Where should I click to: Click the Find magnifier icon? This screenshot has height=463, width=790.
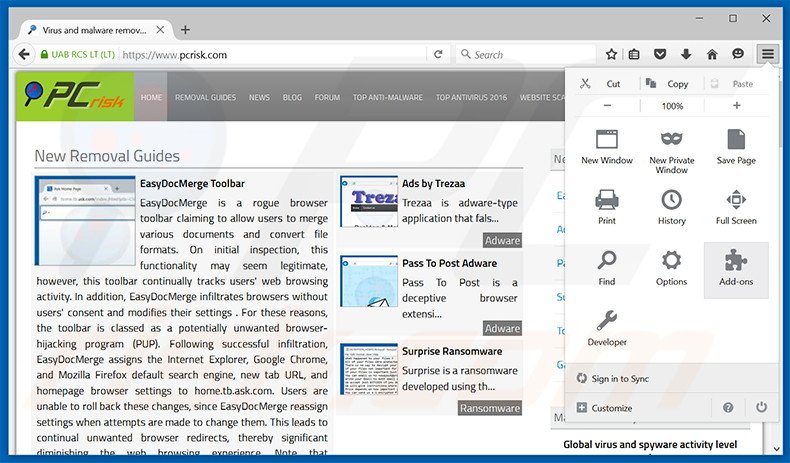point(607,261)
